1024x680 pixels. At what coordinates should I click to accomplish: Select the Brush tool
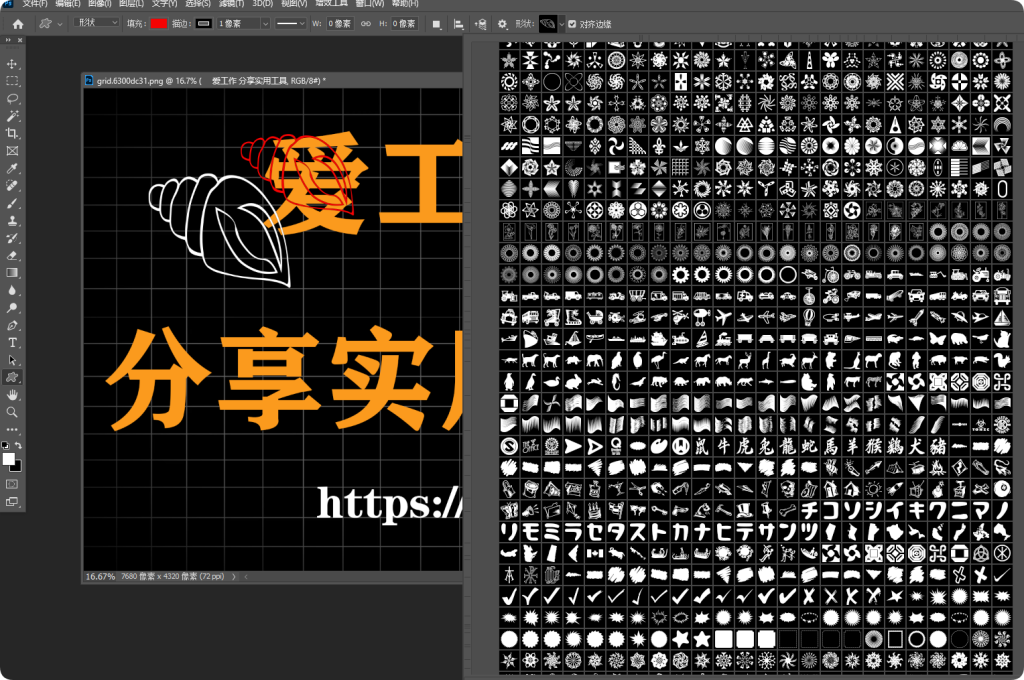[13, 203]
